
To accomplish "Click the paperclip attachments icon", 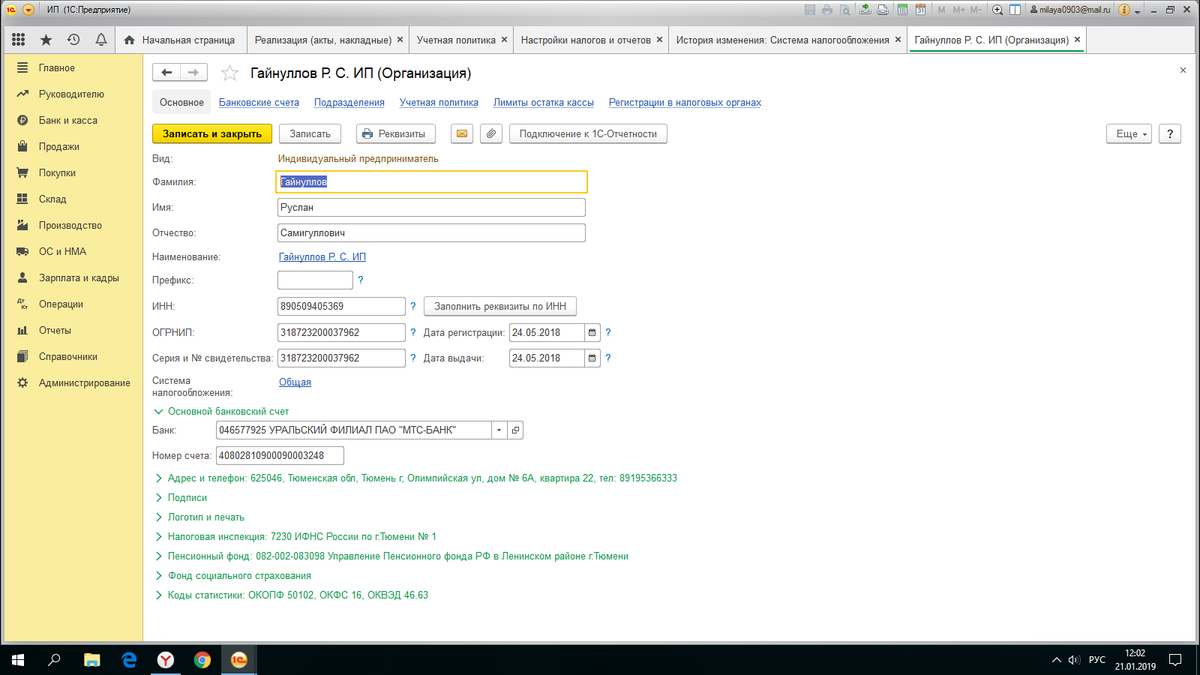I will click(491, 134).
